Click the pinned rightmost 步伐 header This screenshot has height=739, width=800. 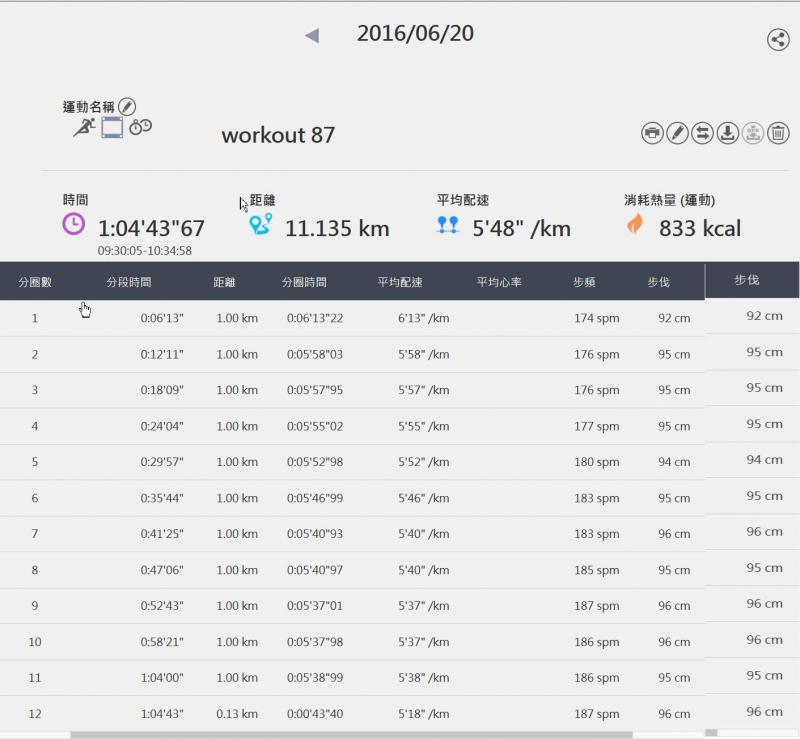click(x=747, y=280)
